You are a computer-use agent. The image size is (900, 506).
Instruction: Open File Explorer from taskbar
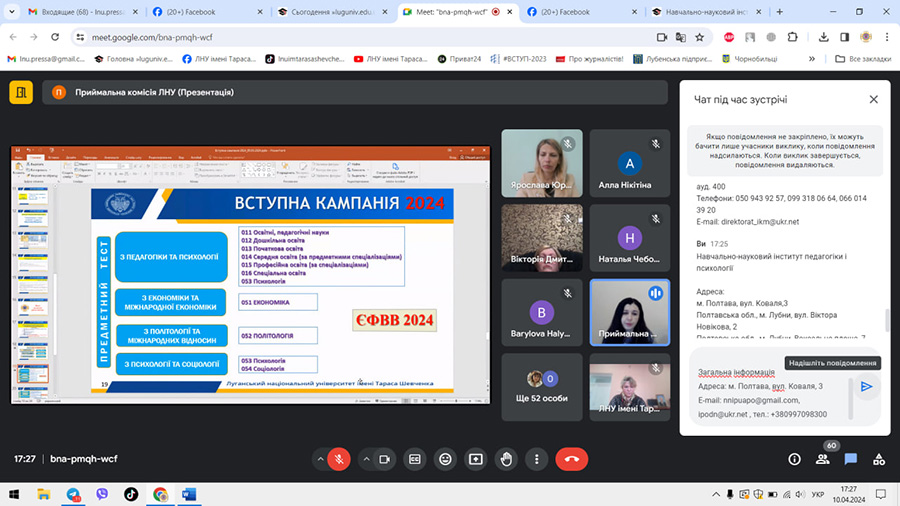click(x=43, y=494)
